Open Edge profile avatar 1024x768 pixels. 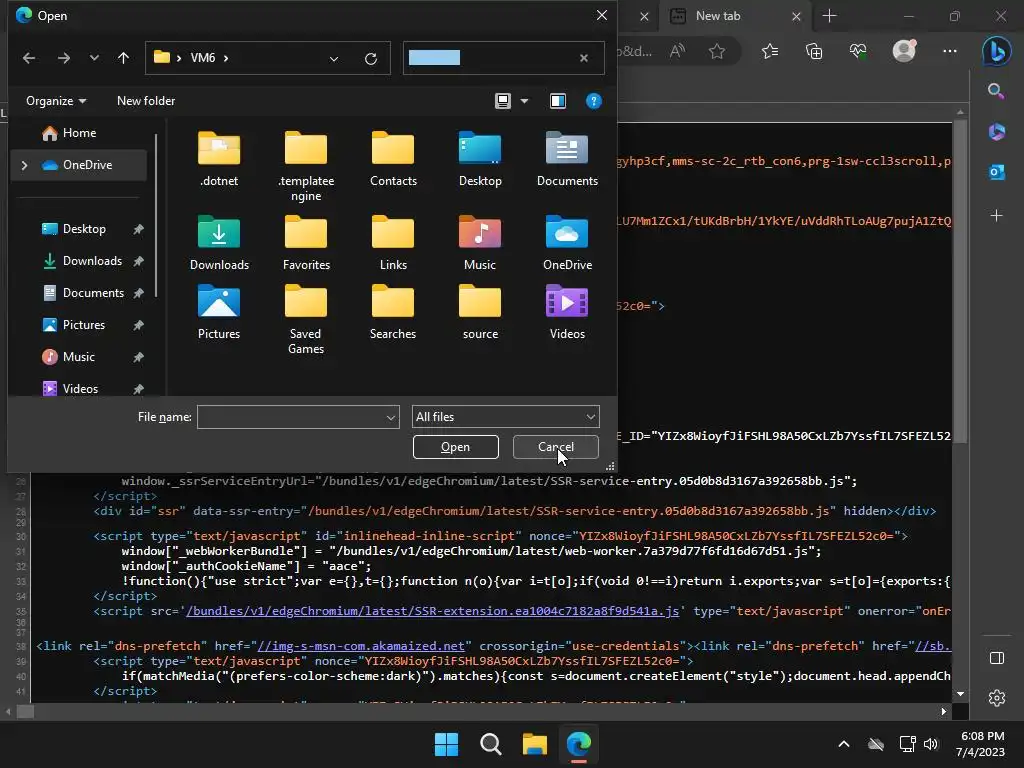(904, 51)
